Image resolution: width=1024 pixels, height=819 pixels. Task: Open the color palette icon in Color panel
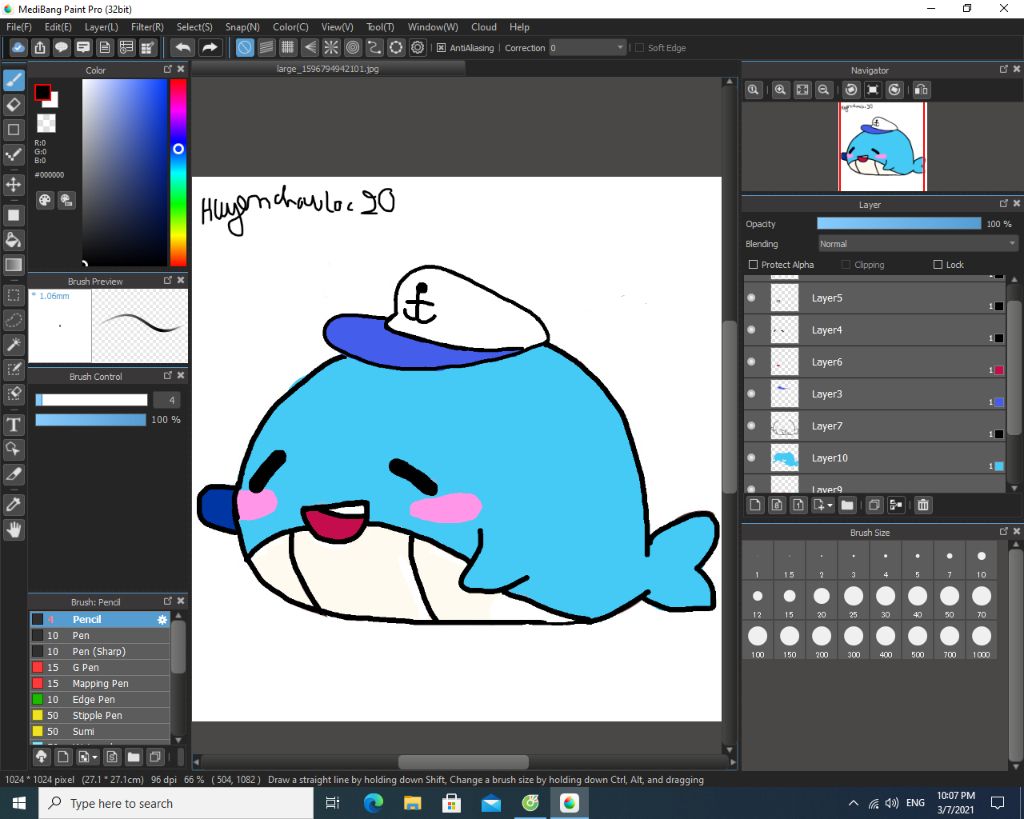point(44,201)
